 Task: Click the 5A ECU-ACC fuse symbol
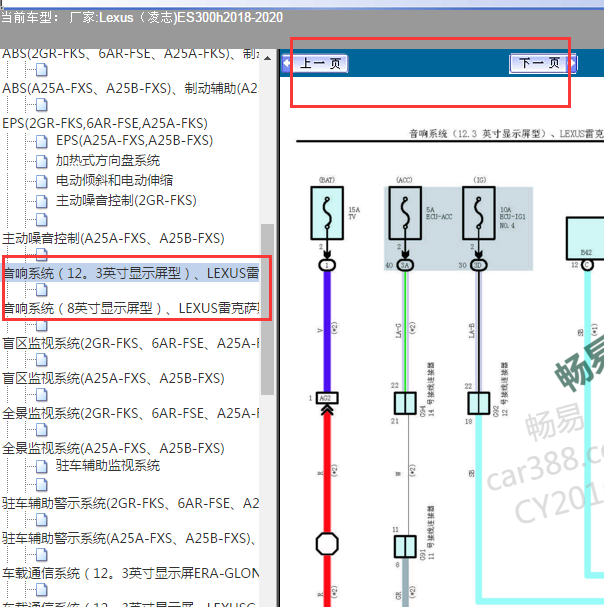pyautogui.click(x=405, y=213)
